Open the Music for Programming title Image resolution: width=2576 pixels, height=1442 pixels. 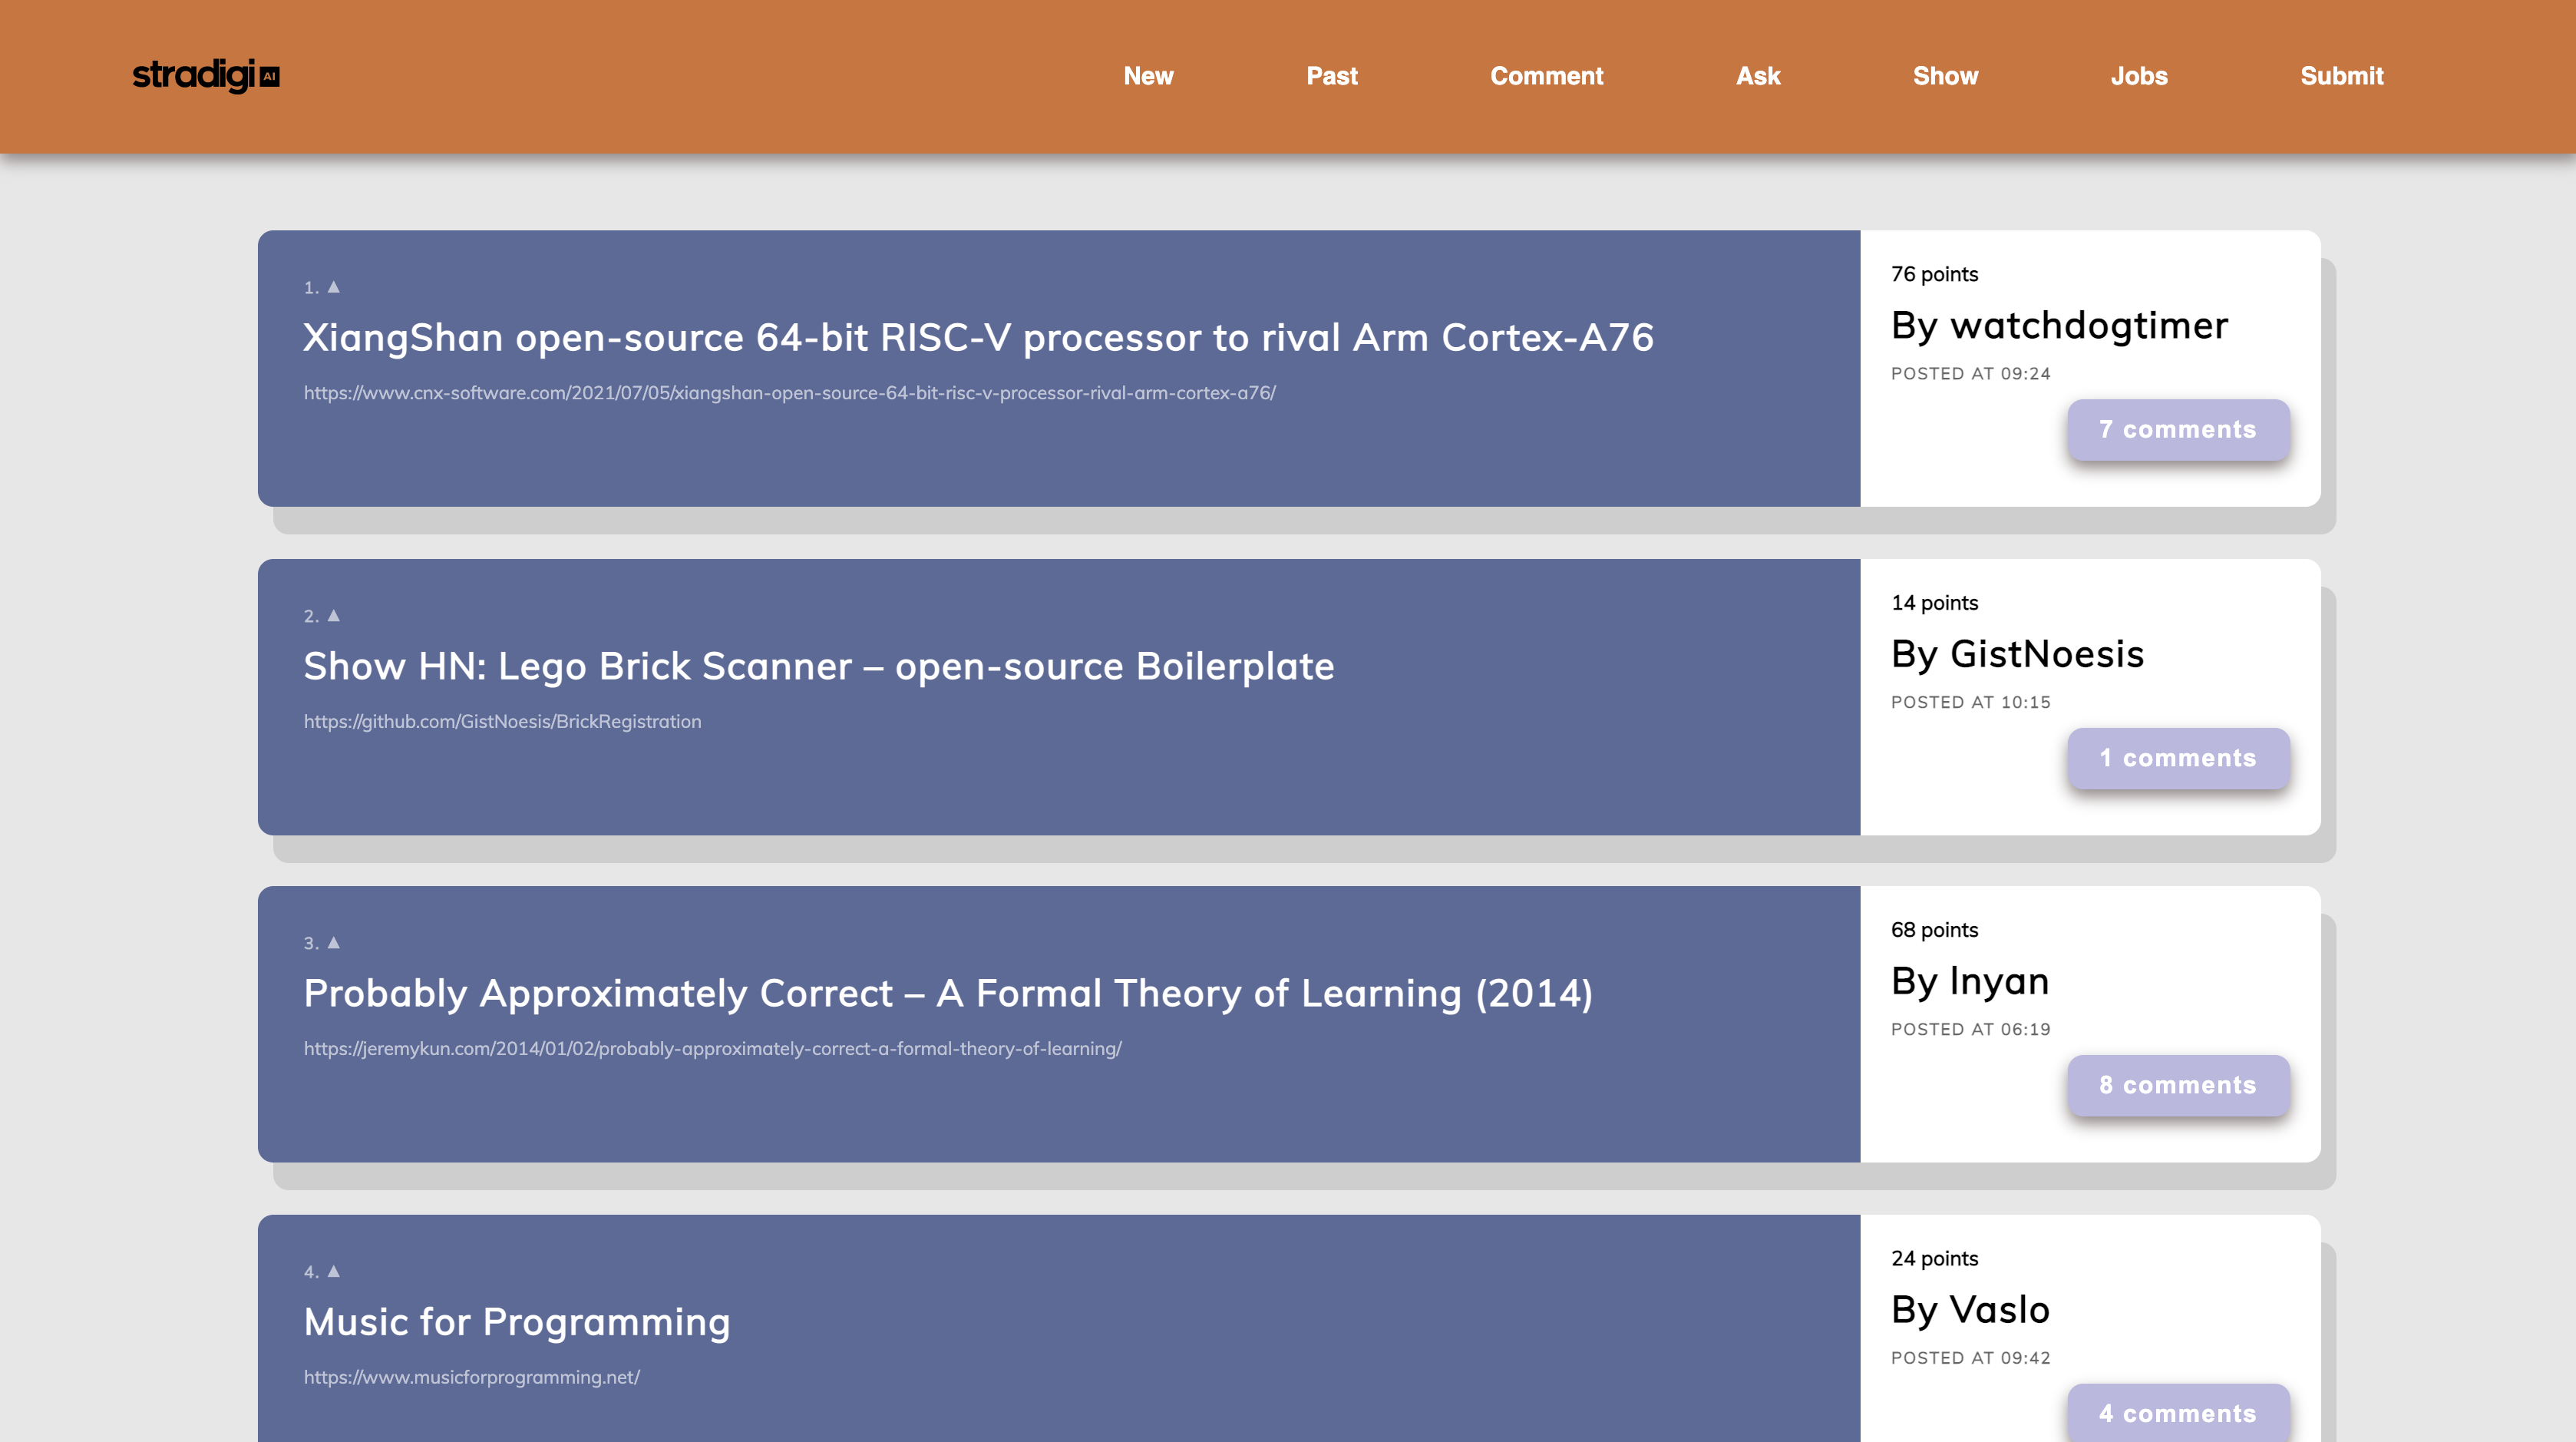click(516, 1322)
